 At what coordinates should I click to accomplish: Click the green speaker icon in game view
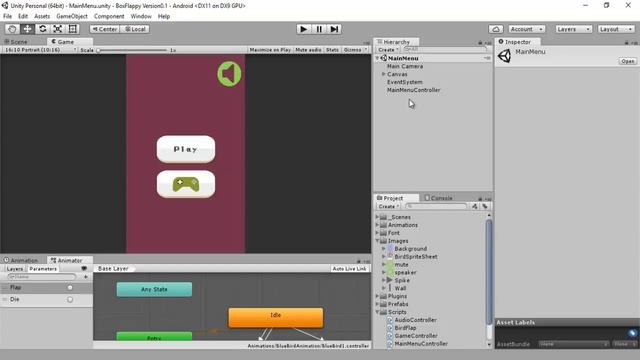tap(229, 74)
